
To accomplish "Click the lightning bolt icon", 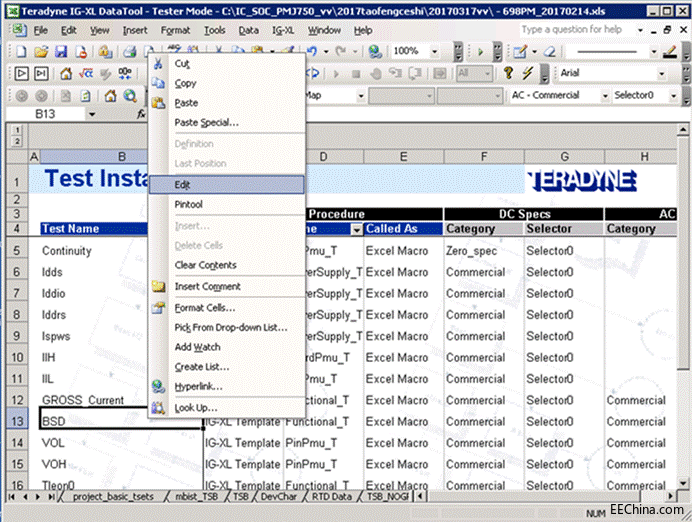I will tap(528, 73).
